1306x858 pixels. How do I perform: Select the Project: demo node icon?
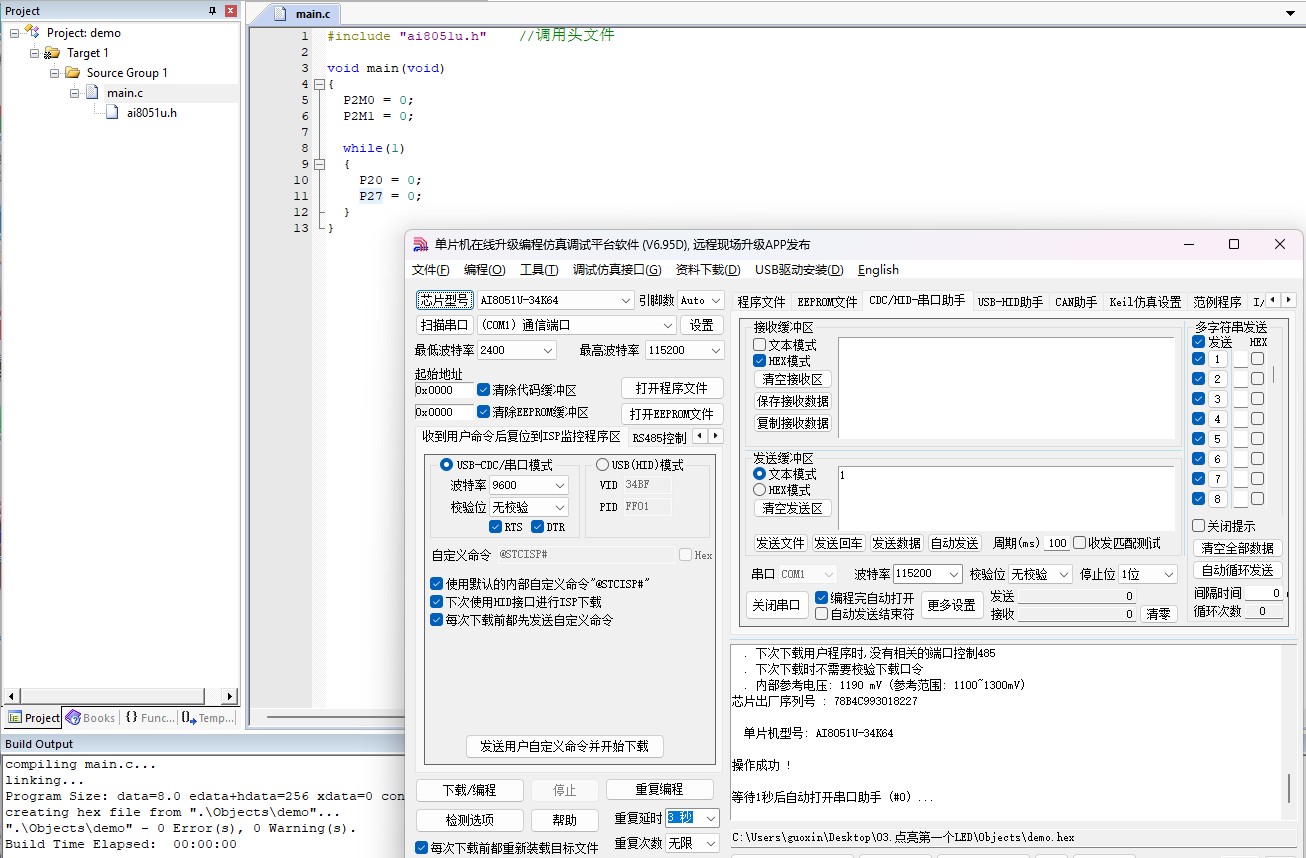(x=32, y=33)
